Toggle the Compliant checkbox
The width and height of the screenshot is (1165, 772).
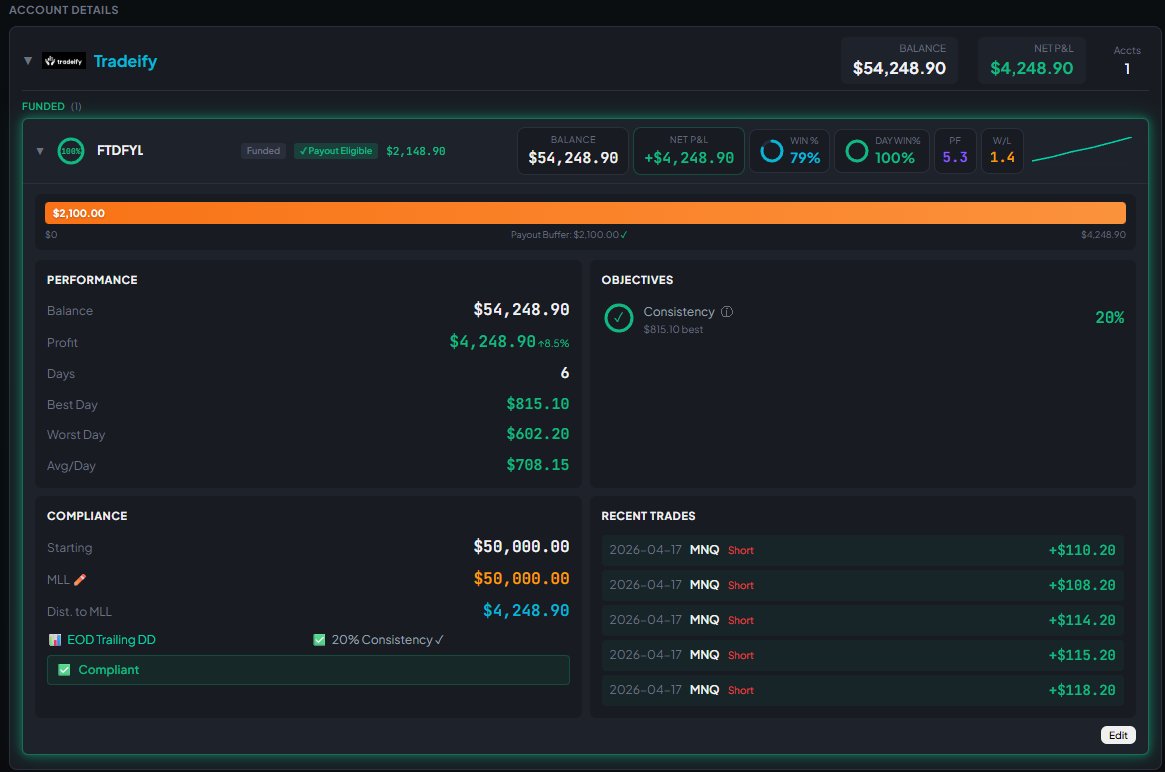point(64,669)
